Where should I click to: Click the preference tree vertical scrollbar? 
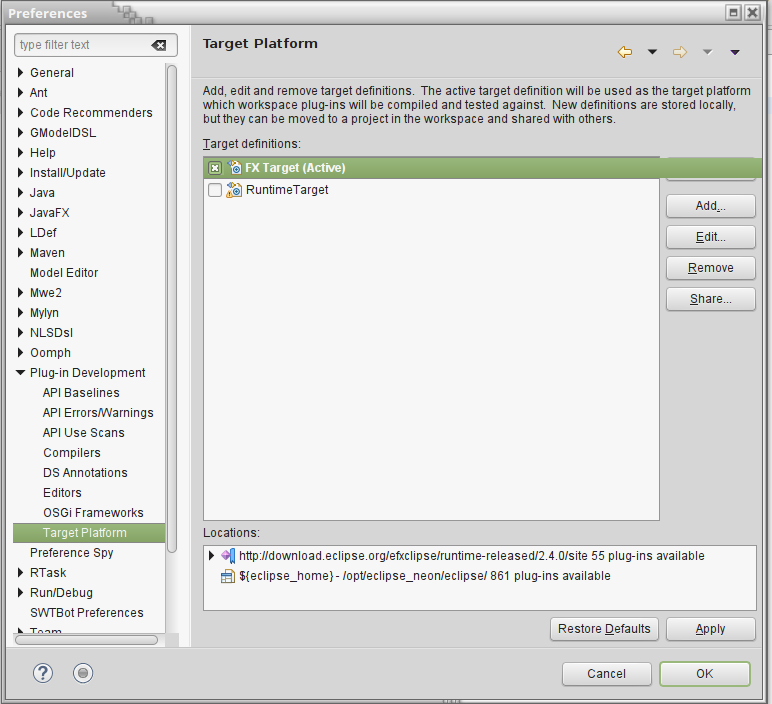coord(172,309)
